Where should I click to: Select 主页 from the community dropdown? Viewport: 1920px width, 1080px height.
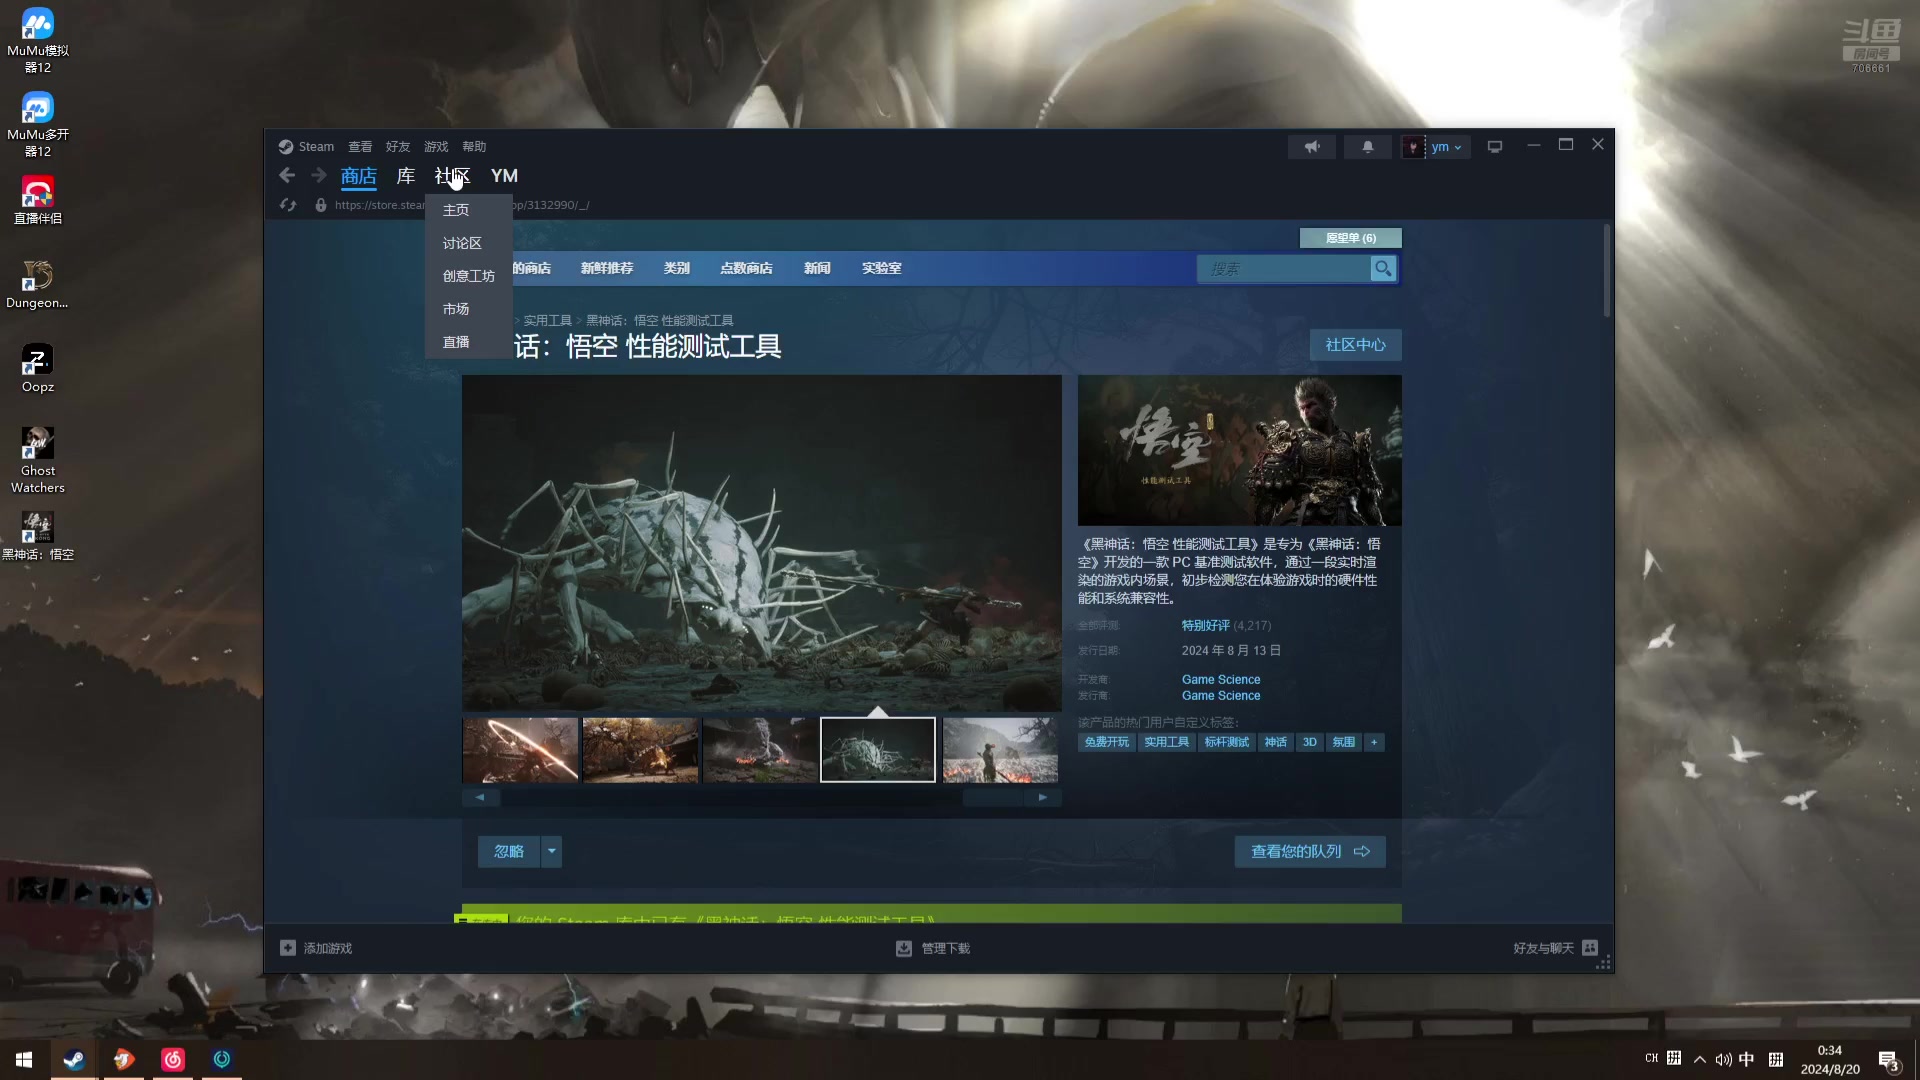tap(469, 210)
